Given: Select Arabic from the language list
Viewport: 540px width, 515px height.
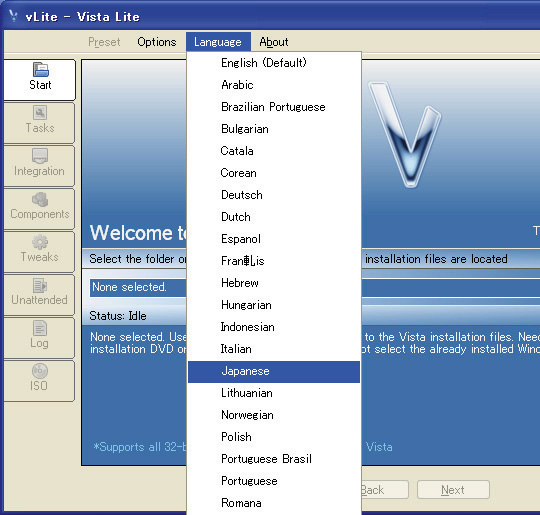Looking at the screenshot, I should pos(274,85).
